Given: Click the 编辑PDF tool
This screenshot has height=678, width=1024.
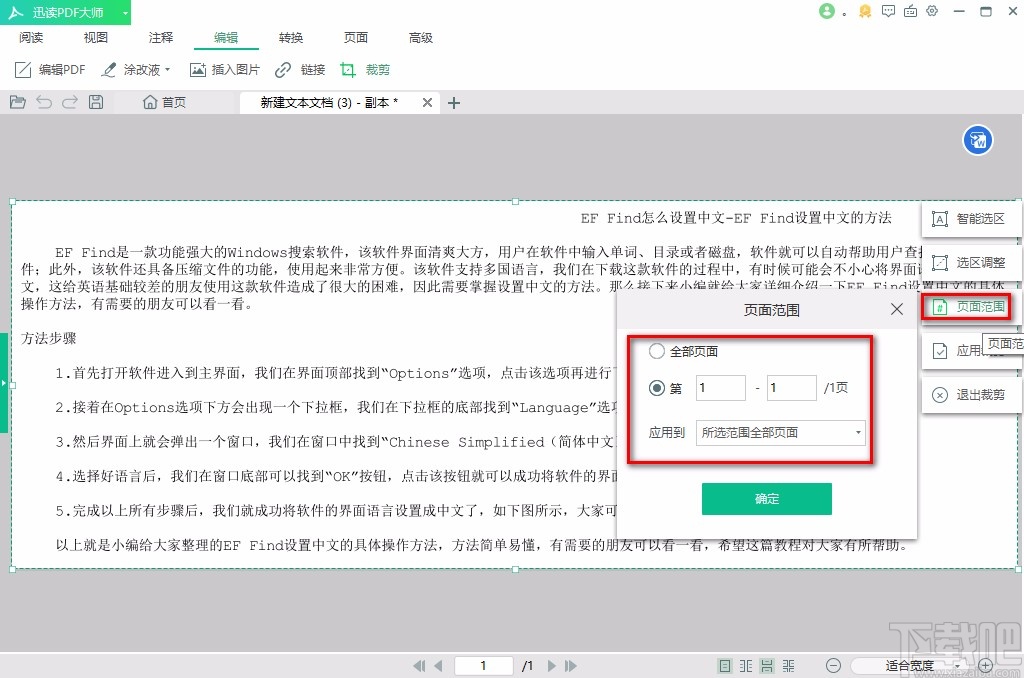Looking at the screenshot, I should (x=50, y=69).
